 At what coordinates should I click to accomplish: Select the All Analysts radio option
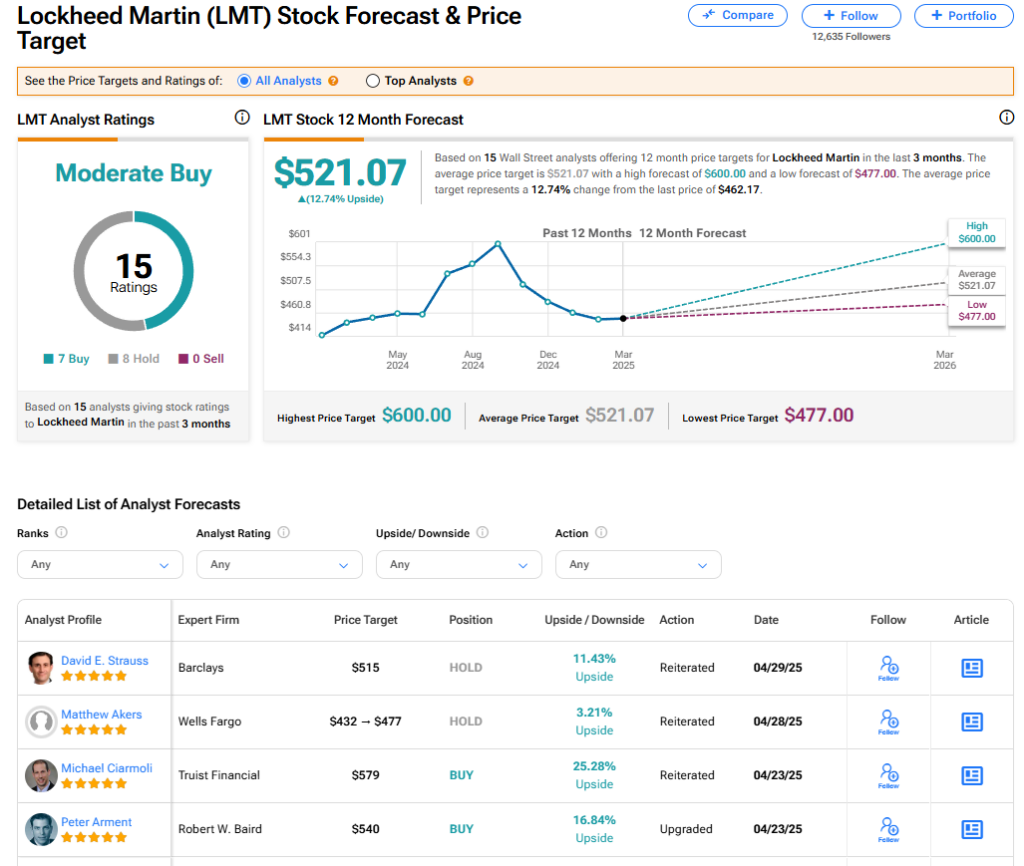tap(244, 81)
